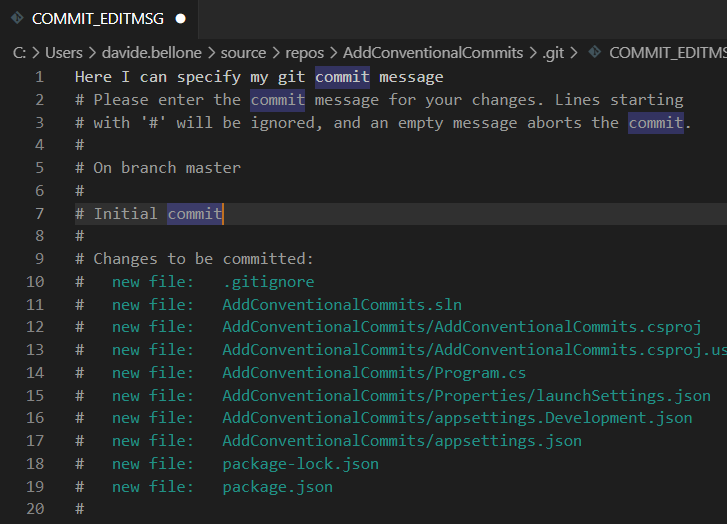Viewport: 727px width, 524px height.
Task: Click the git file icon in breadcrumb
Action: [x=594, y=52]
